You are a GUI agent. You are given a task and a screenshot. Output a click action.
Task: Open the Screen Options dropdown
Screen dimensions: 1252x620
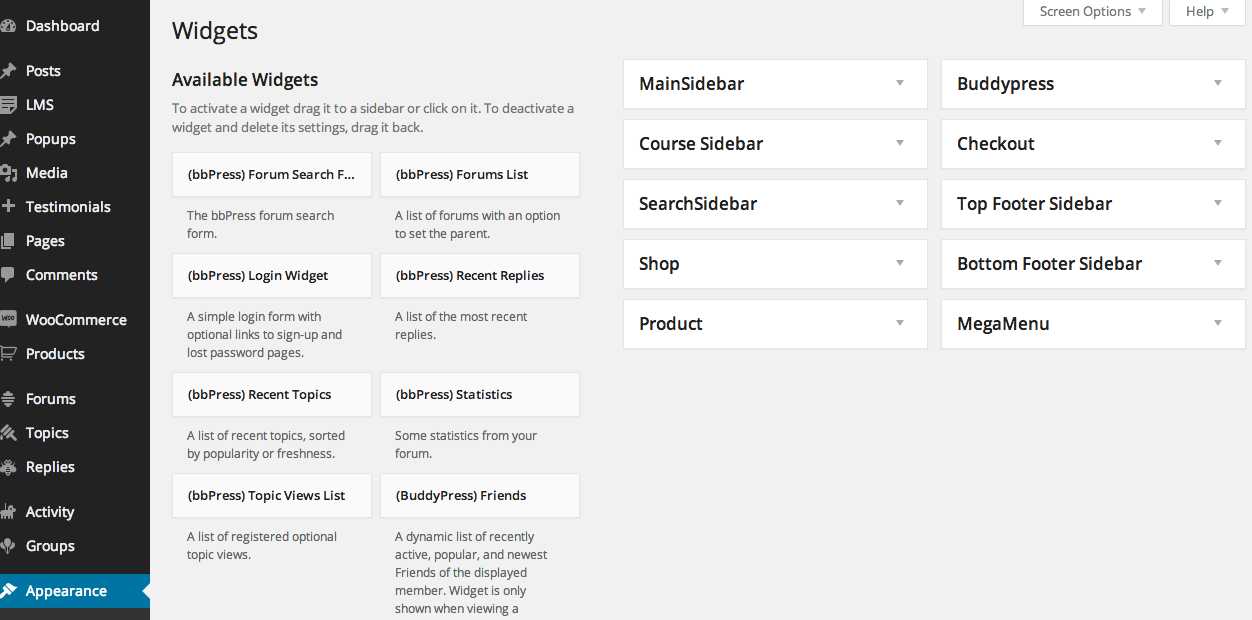[x=1093, y=12]
